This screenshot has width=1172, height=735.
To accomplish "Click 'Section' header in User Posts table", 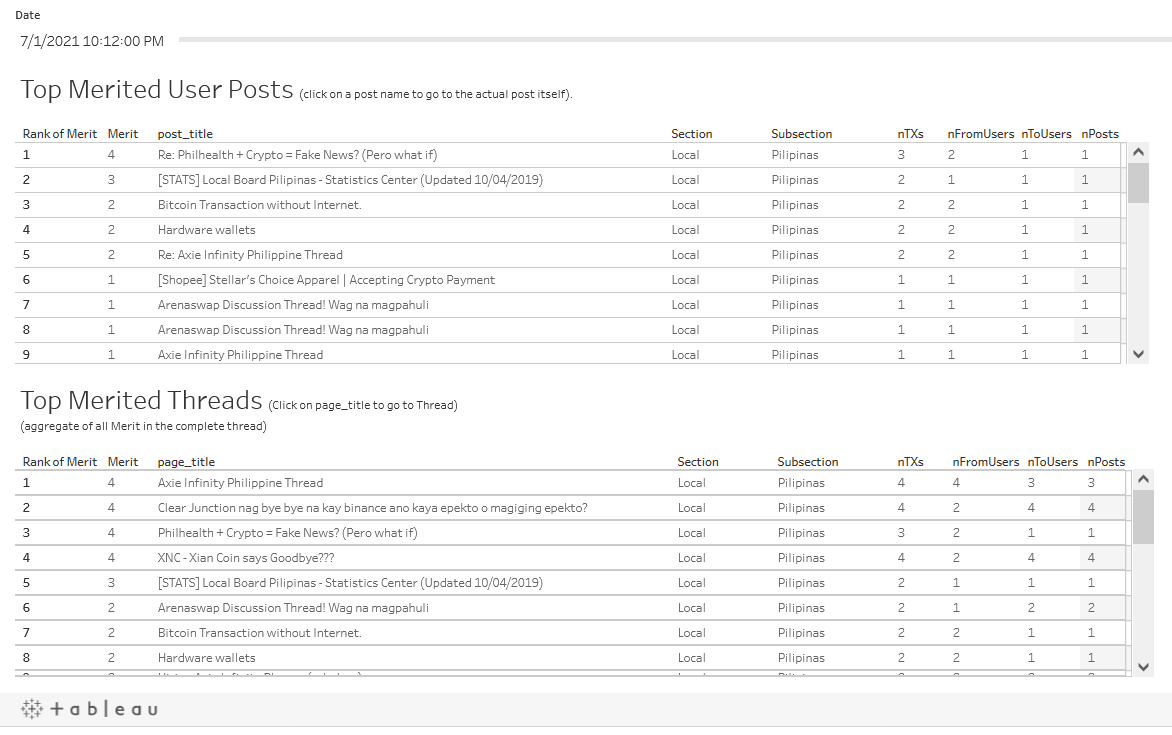I will [691, 134].
